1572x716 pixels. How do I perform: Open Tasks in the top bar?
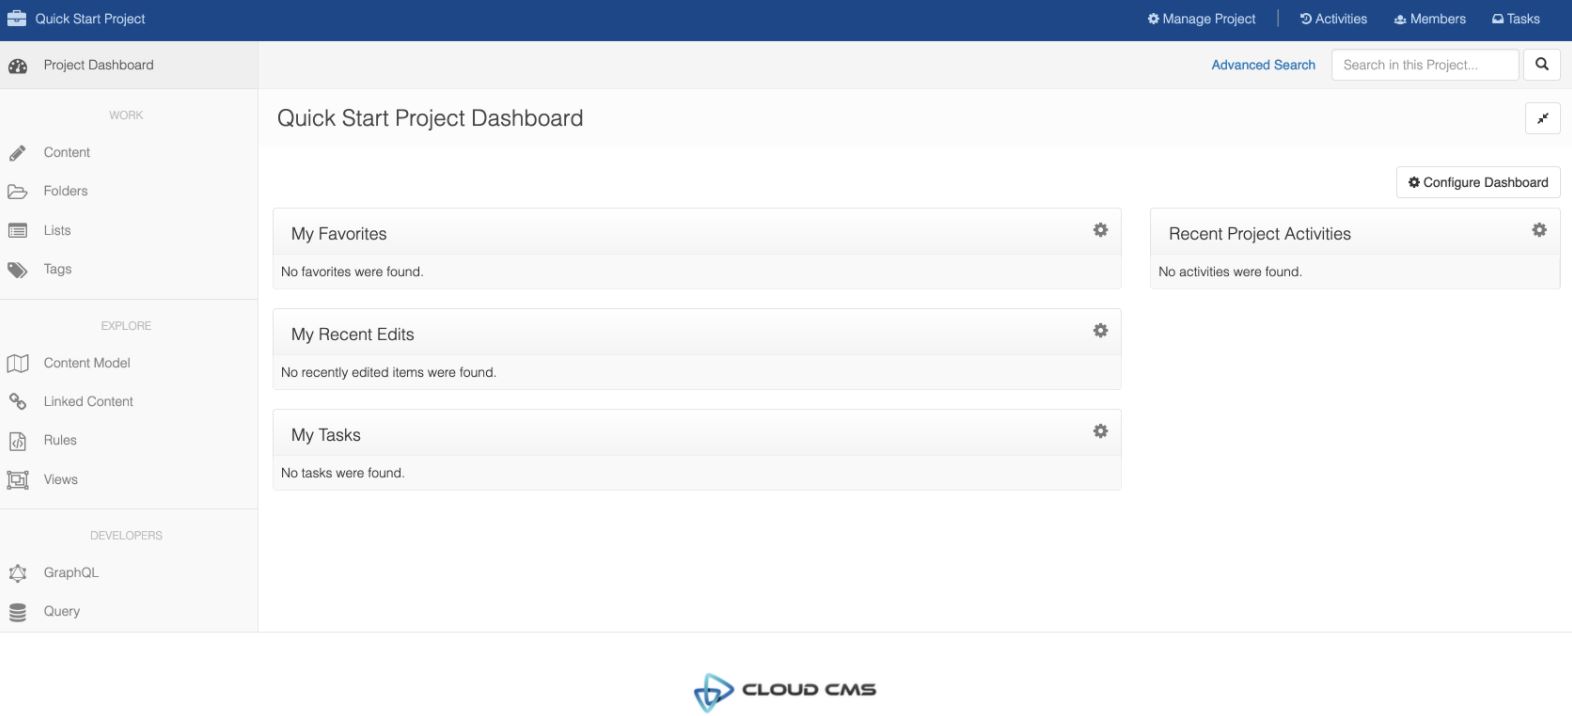point(1516,19)
